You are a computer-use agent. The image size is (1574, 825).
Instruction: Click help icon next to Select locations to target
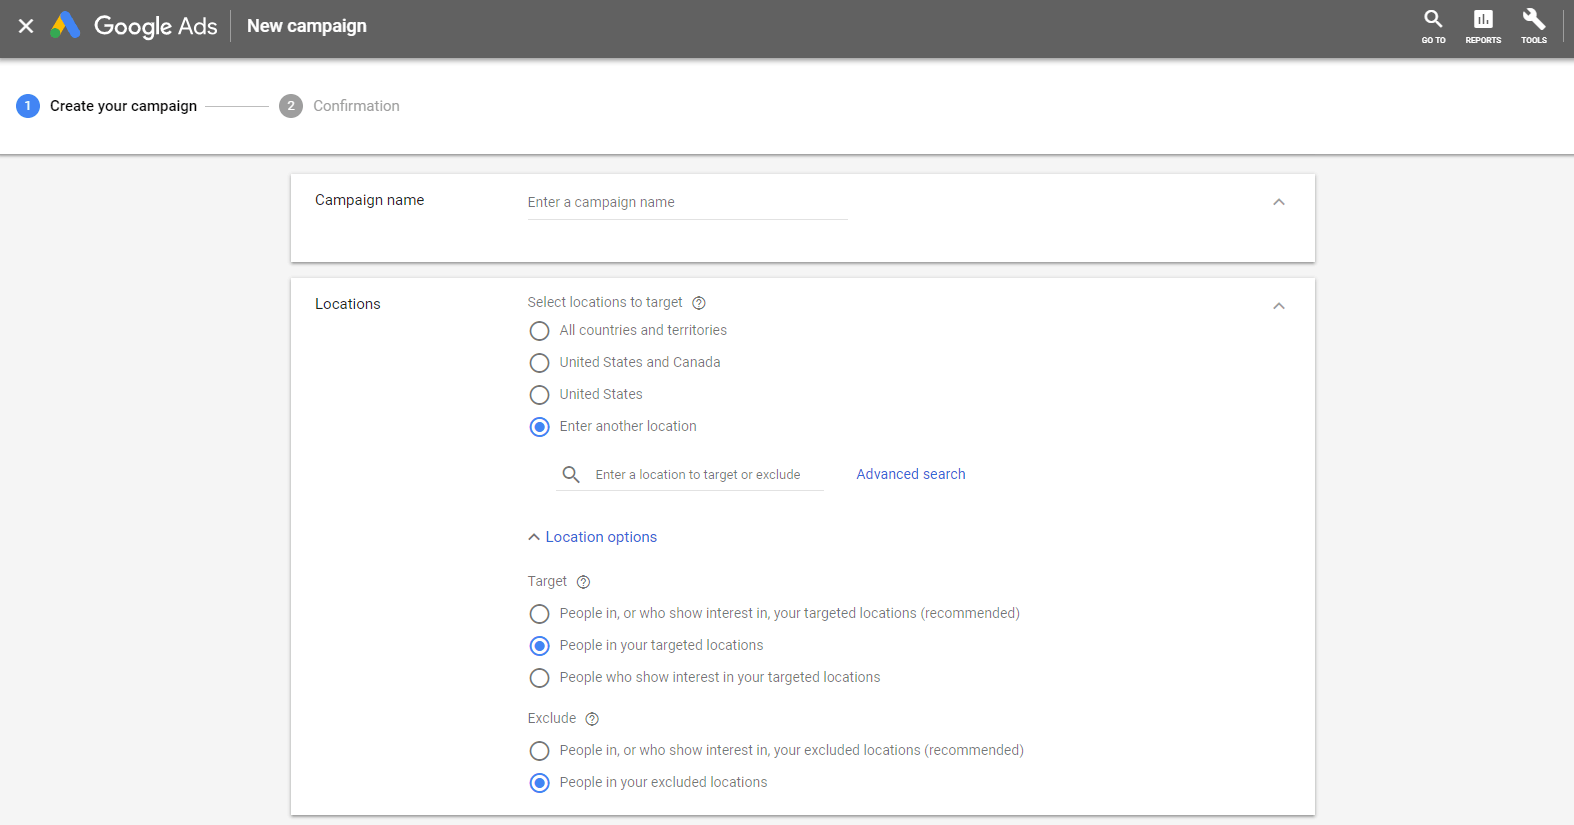click(x=699, y=303)
